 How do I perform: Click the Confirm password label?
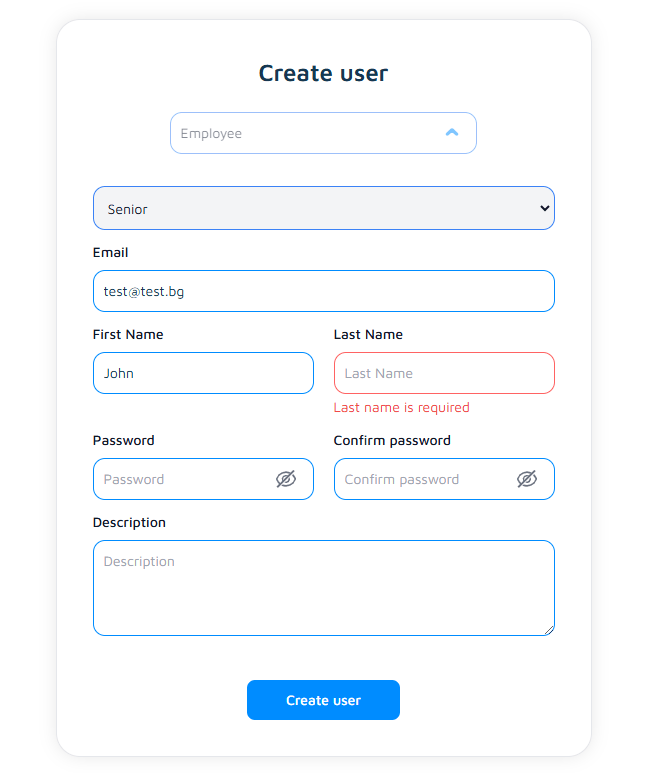click(392, 440)
